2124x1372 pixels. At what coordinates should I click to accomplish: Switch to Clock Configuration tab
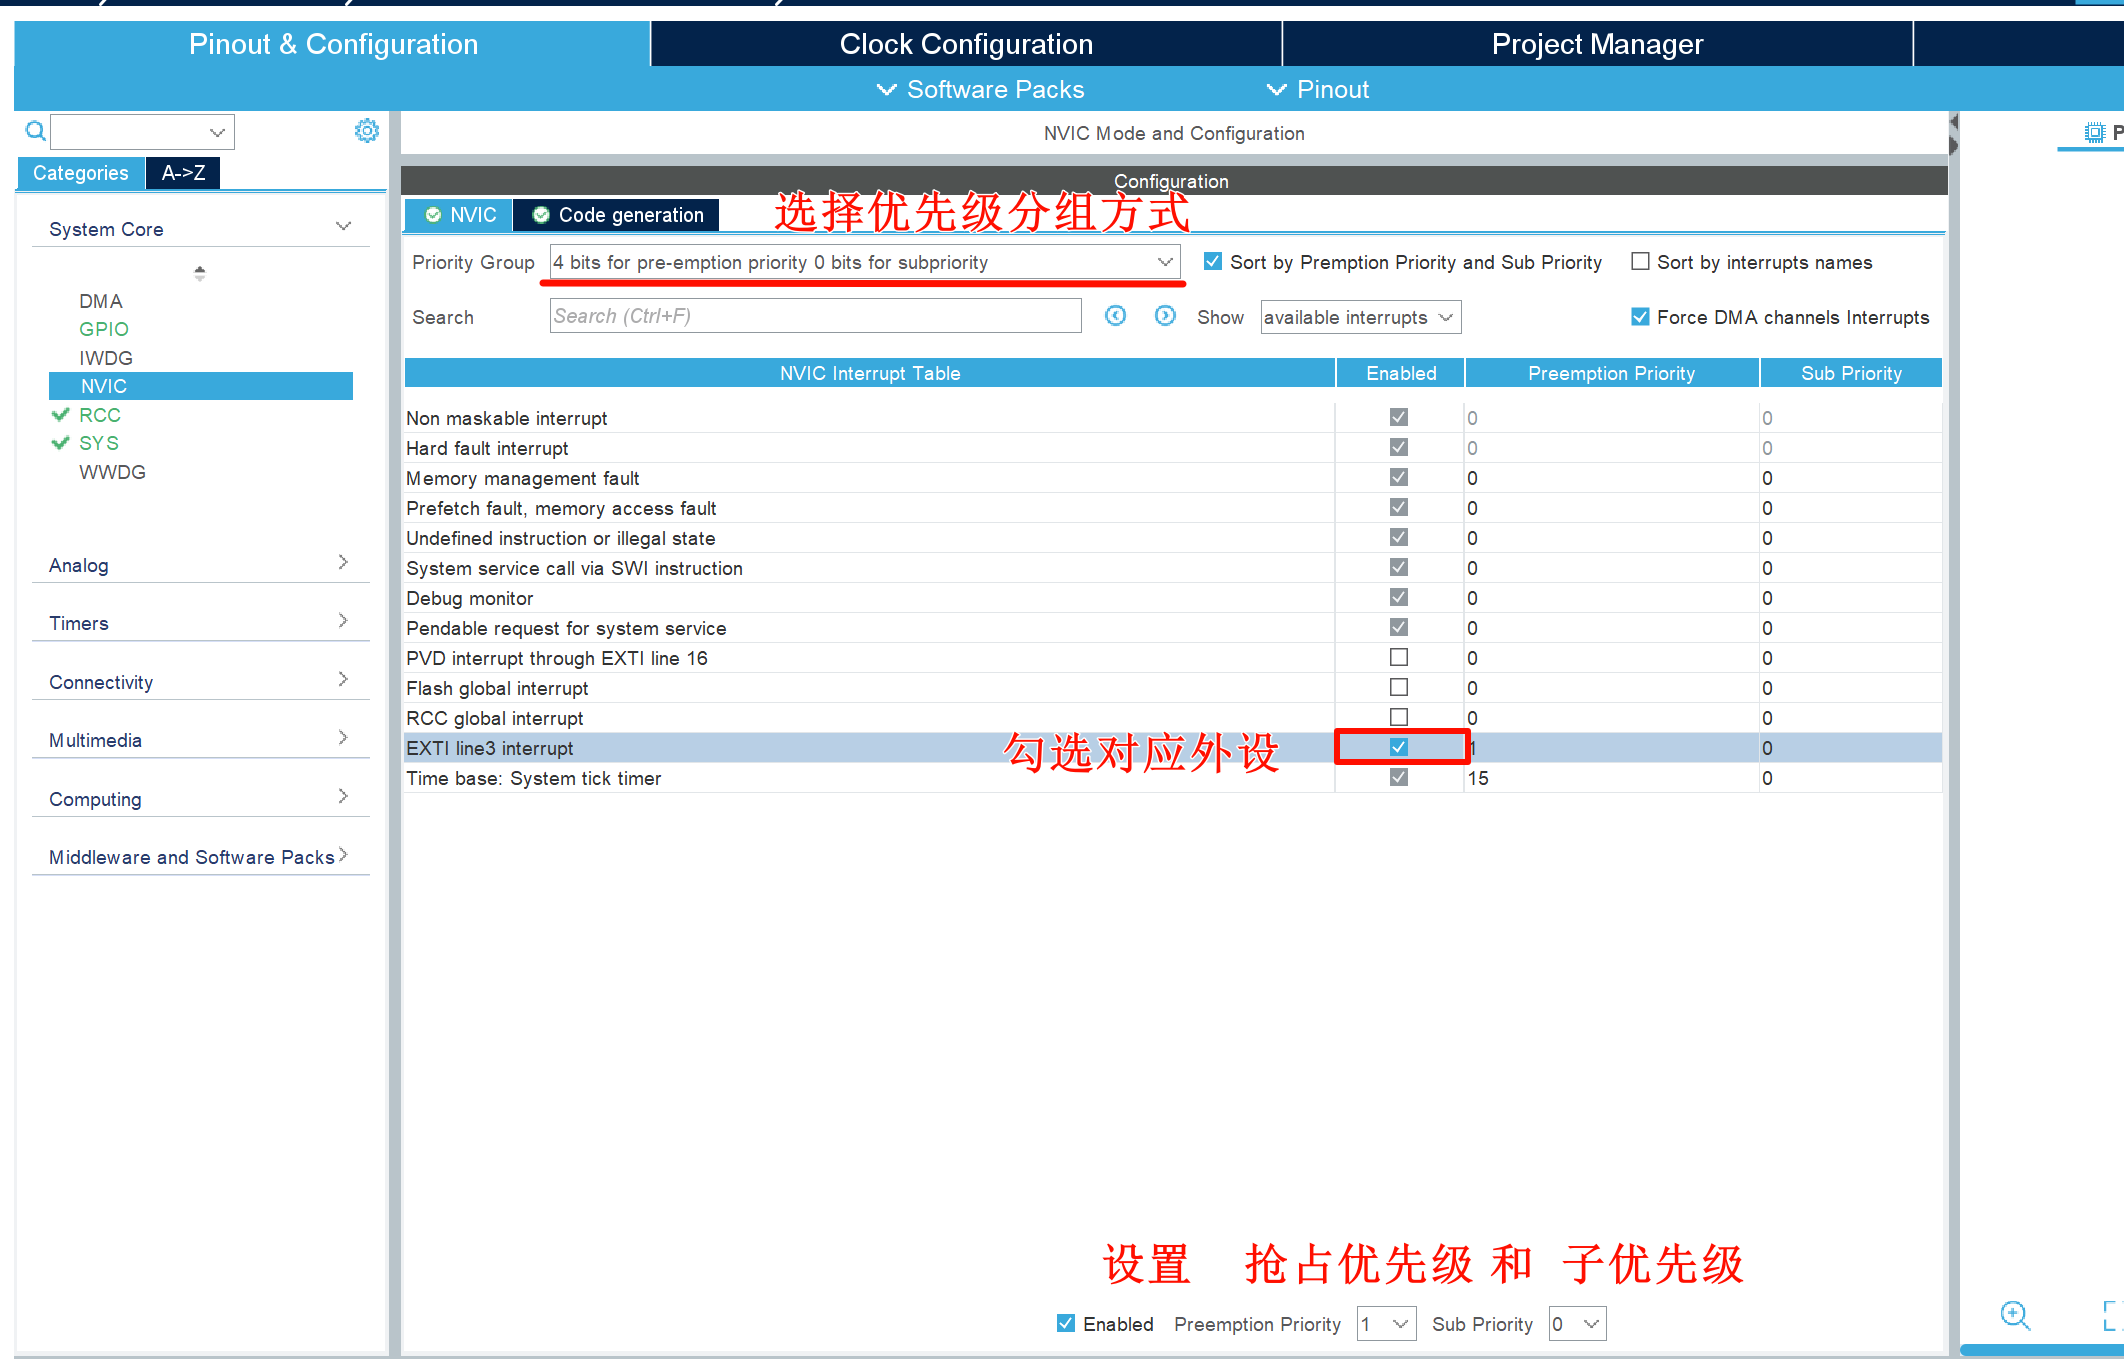[966, 44]
